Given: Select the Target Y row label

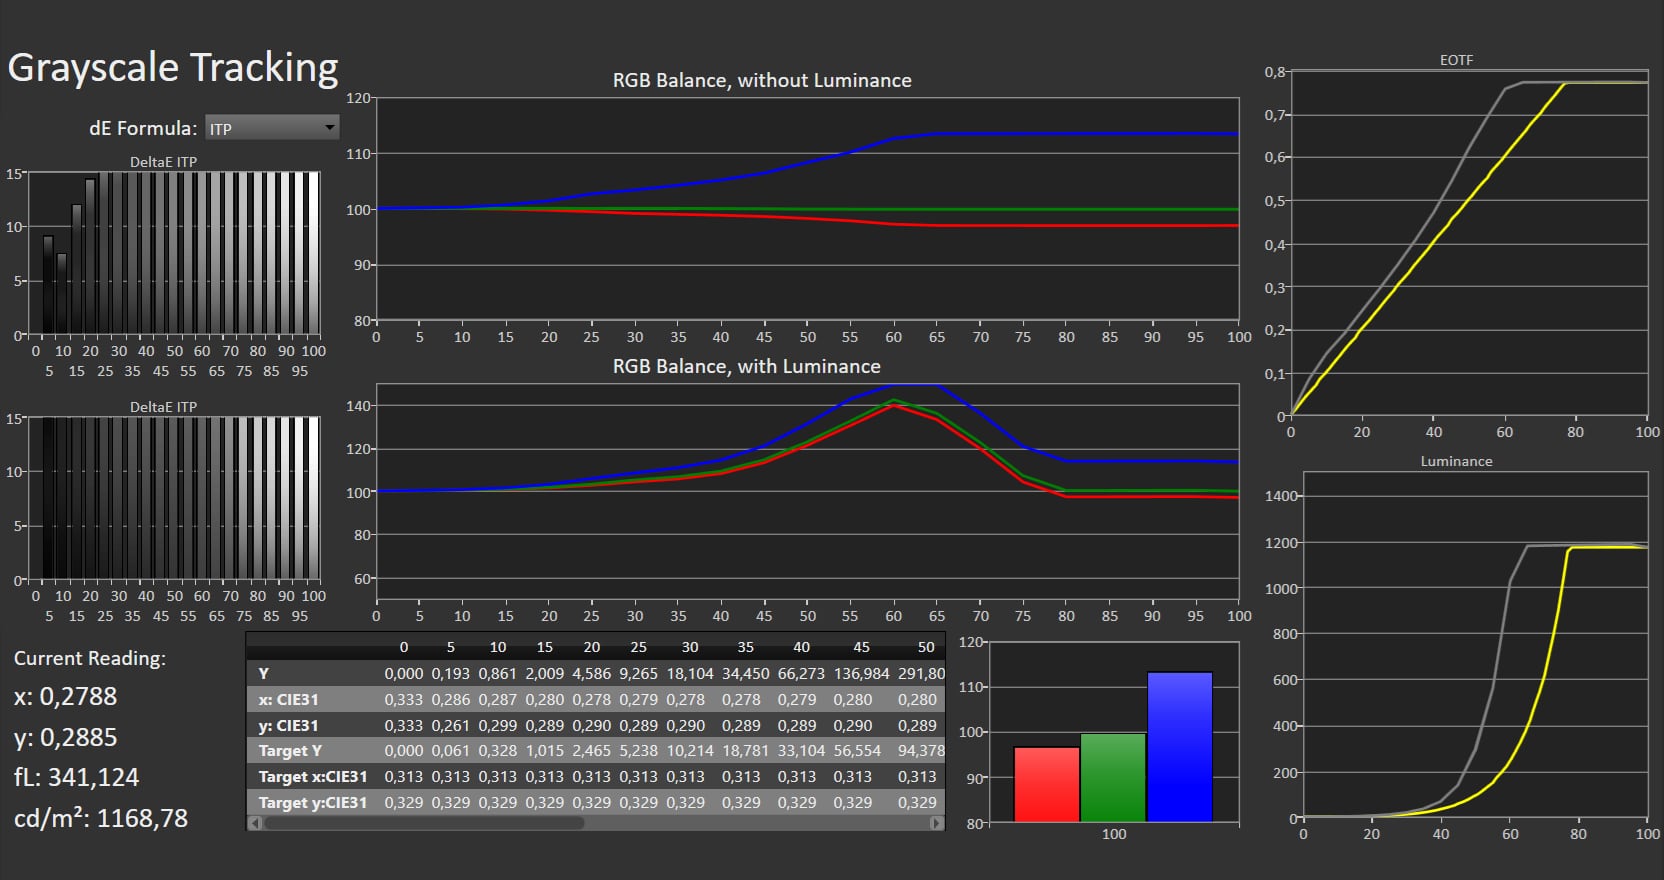Looking at the screenshot, I should [290, 750].
